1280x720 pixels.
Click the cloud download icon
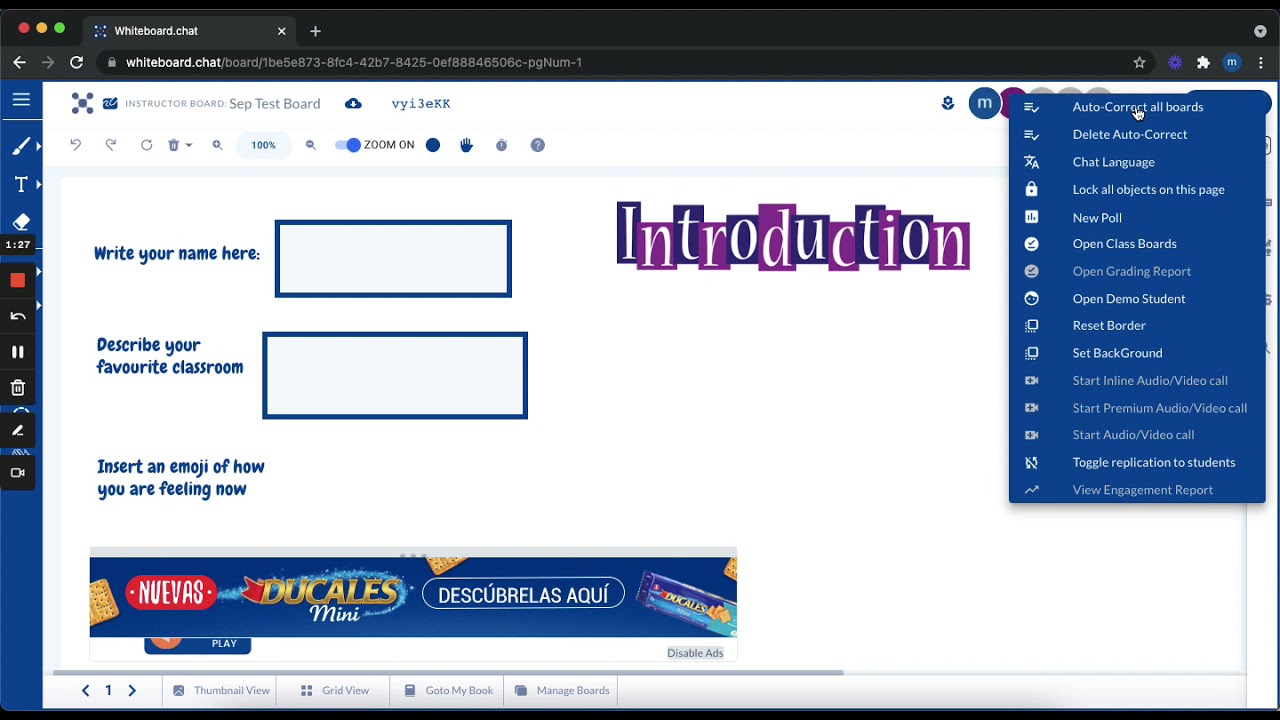click(x=353, y=103)
